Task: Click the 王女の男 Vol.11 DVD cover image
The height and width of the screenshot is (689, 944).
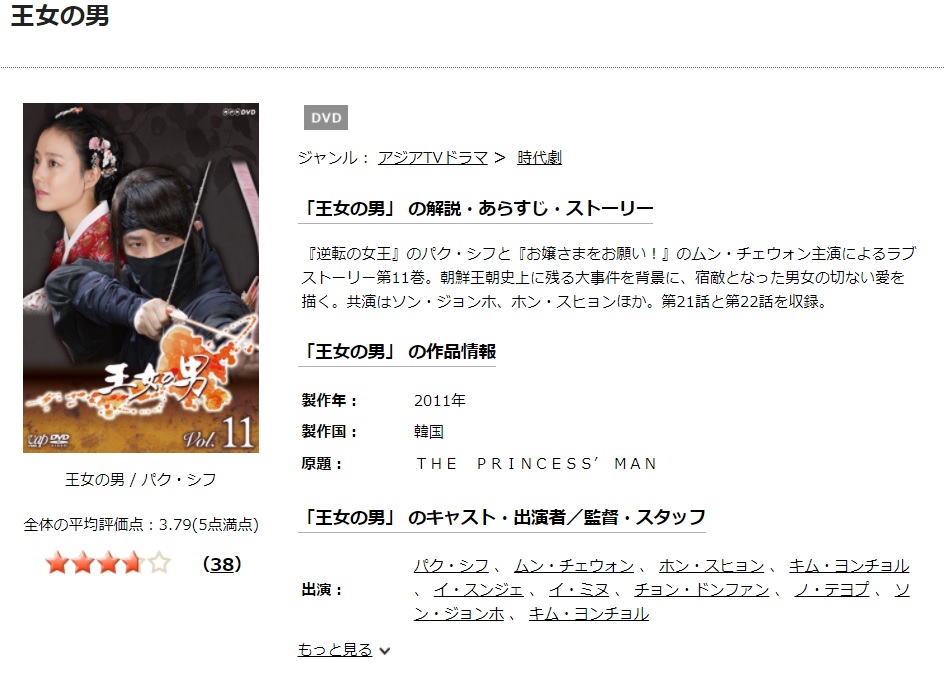Action: pyautogui.click(x=141, y=278)
